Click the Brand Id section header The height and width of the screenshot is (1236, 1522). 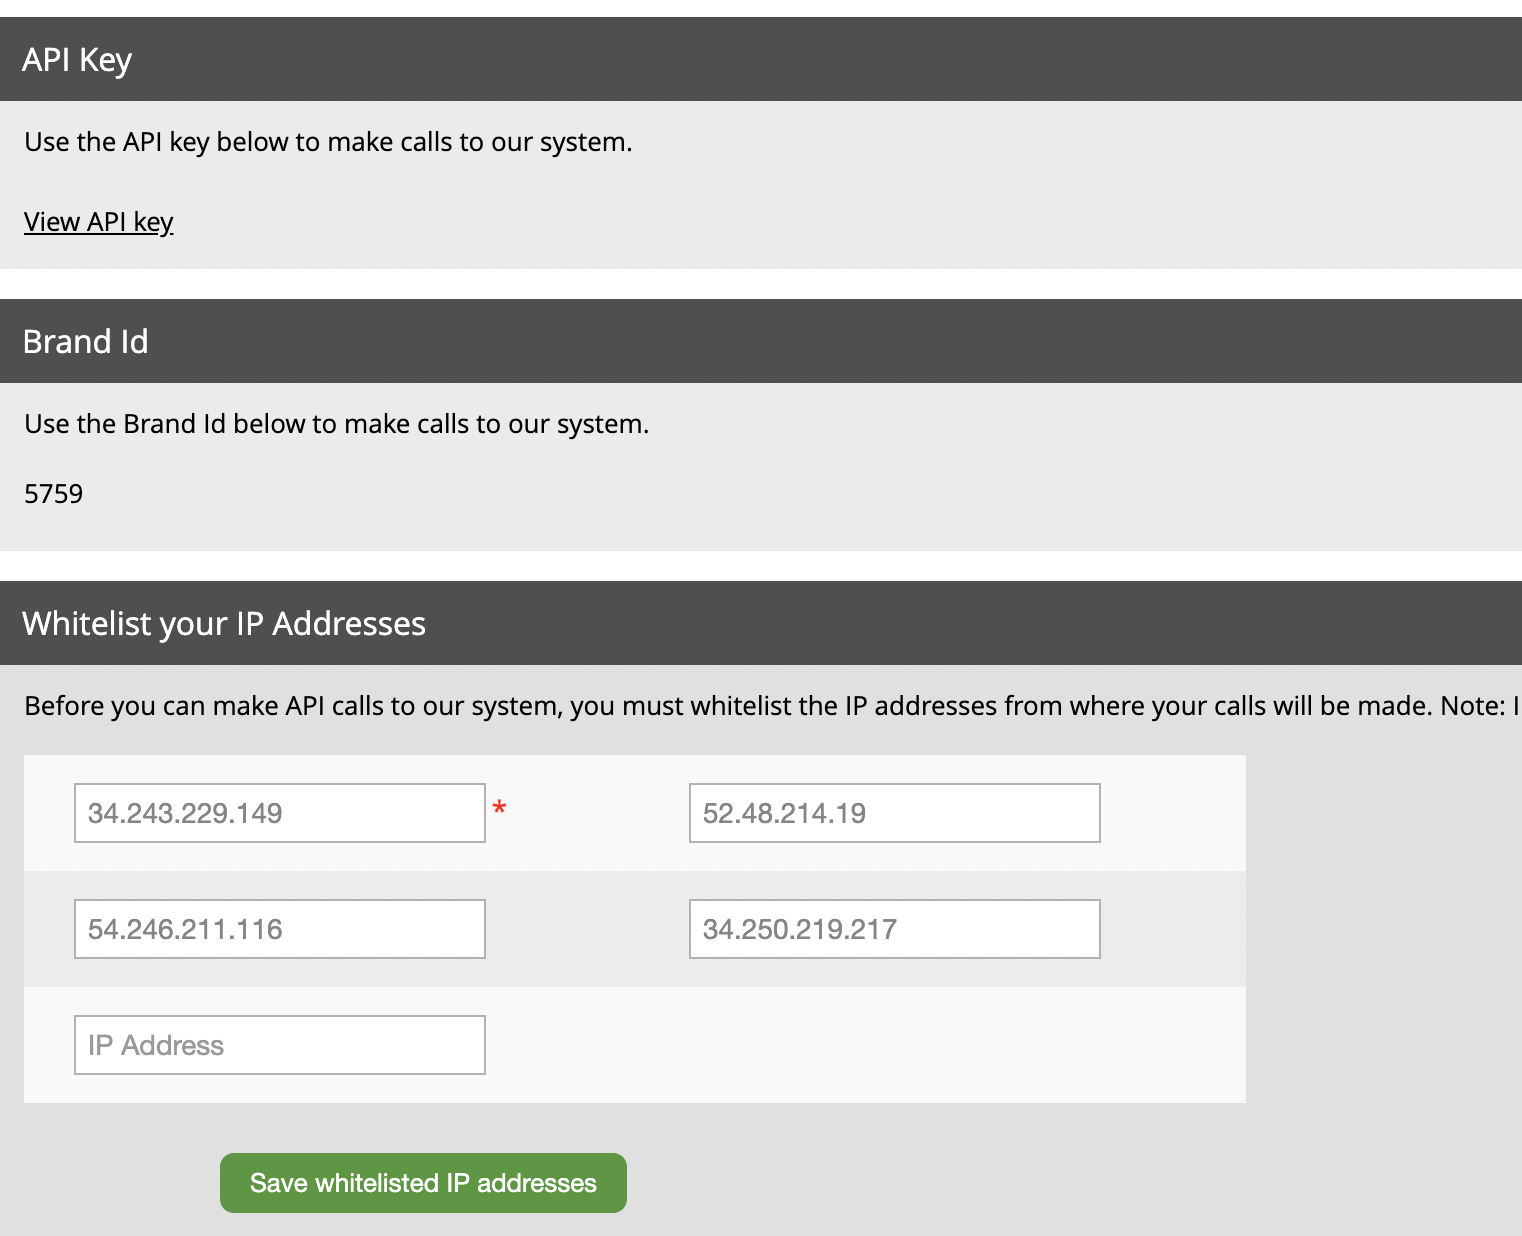coord(761,341)
